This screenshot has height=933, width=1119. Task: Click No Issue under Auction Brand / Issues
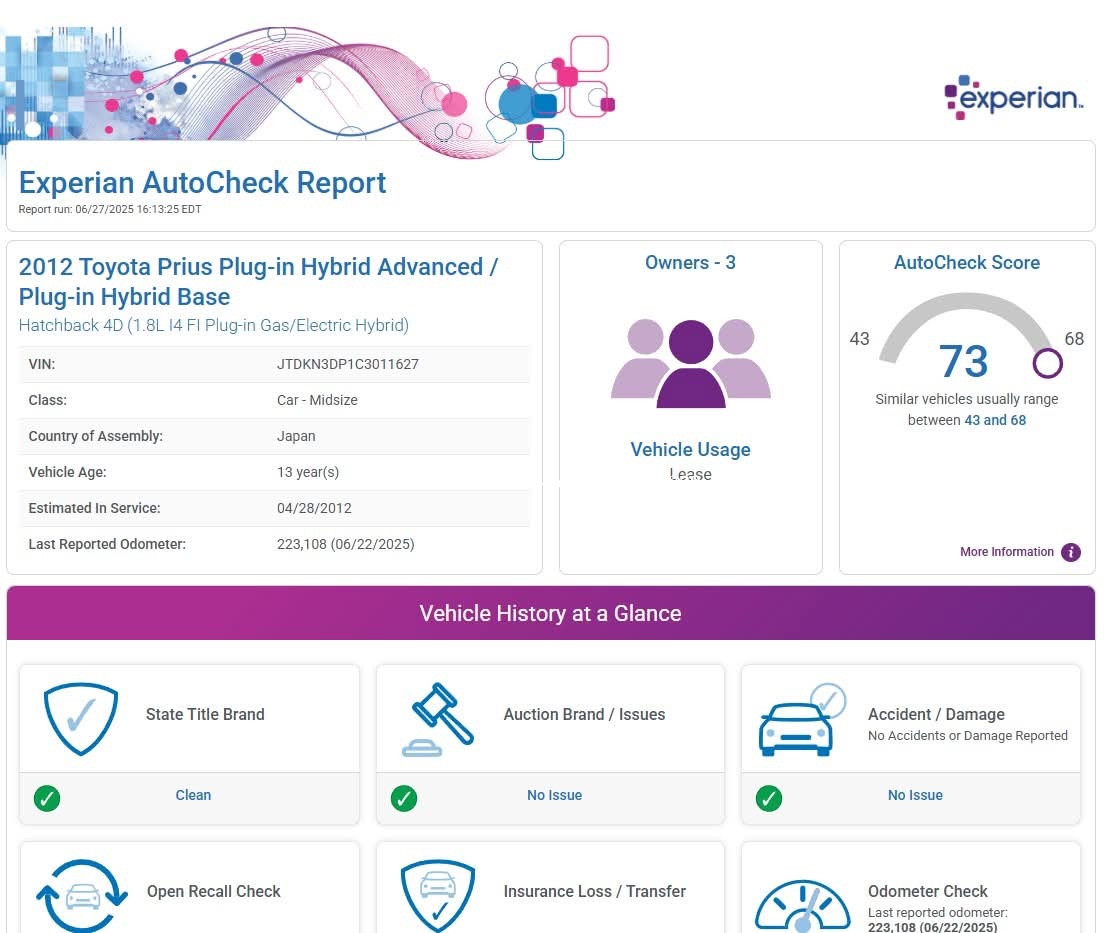tap(555, 795)
